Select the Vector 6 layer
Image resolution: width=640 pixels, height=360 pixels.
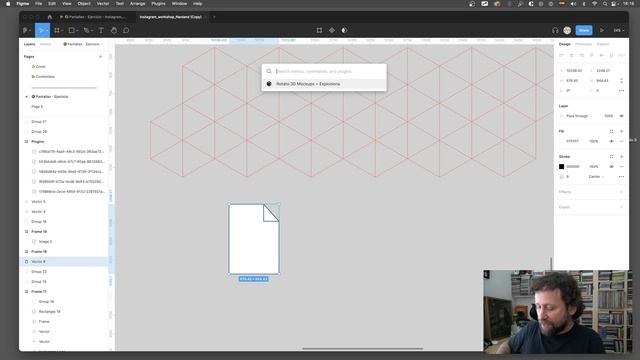coord(64,262)
